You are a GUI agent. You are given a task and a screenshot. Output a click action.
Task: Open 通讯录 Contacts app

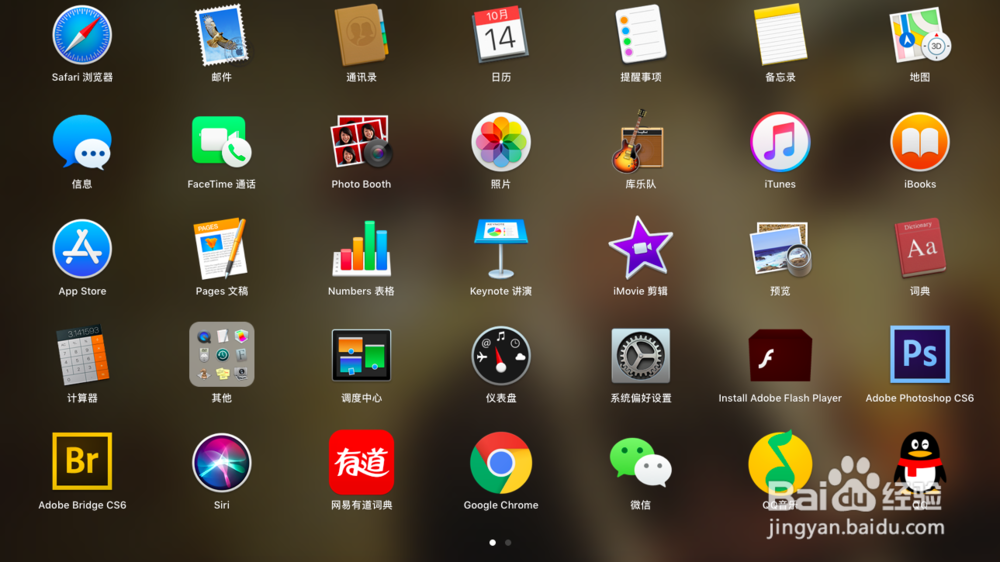coord(362,35)
